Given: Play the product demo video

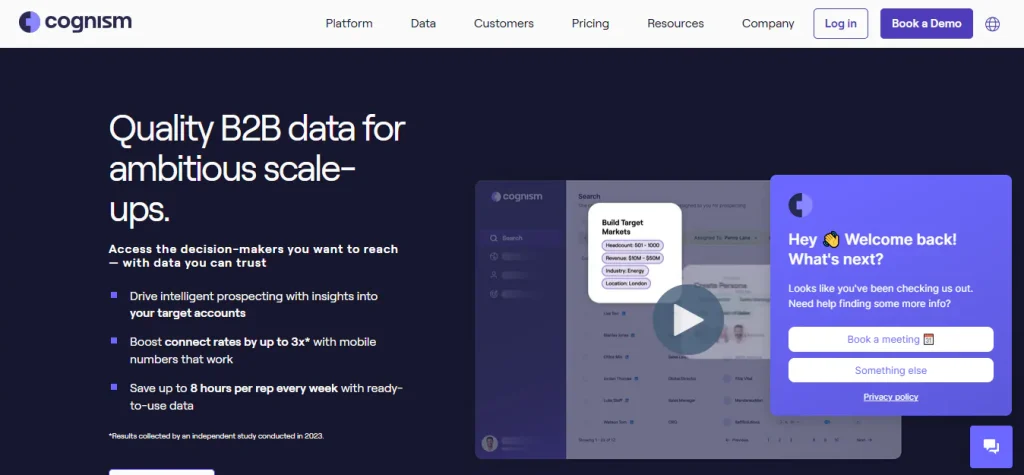Looking at the screenshot, I should pyautogui.click(x=687, y=320).
